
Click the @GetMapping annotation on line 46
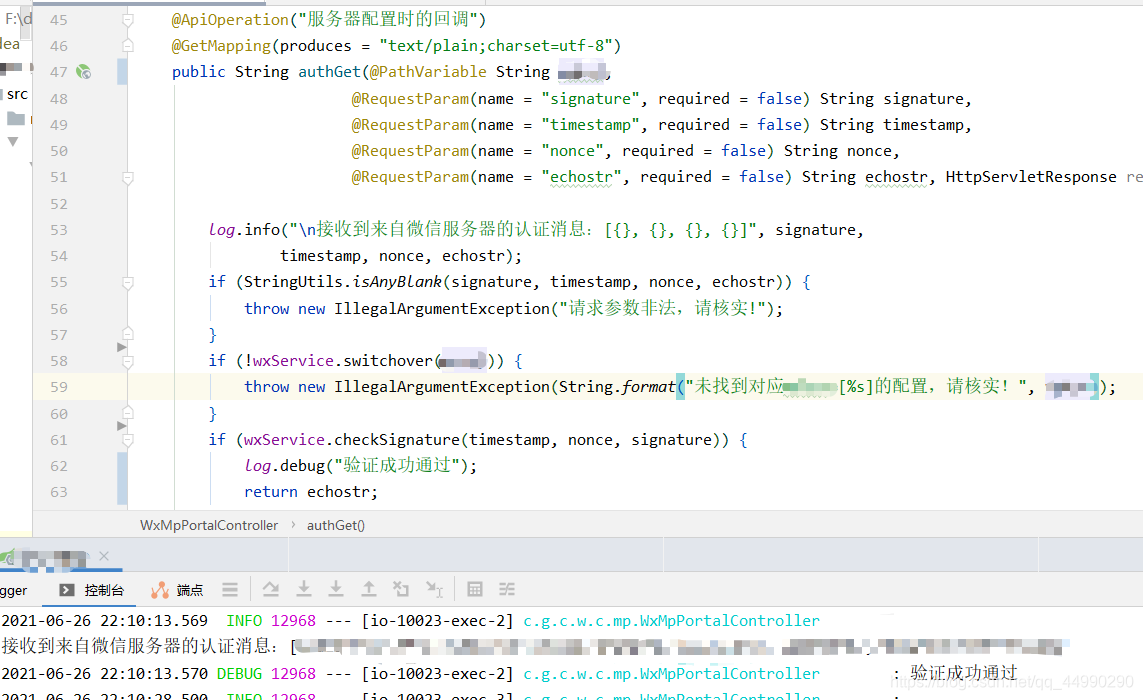tap(221, 46)
